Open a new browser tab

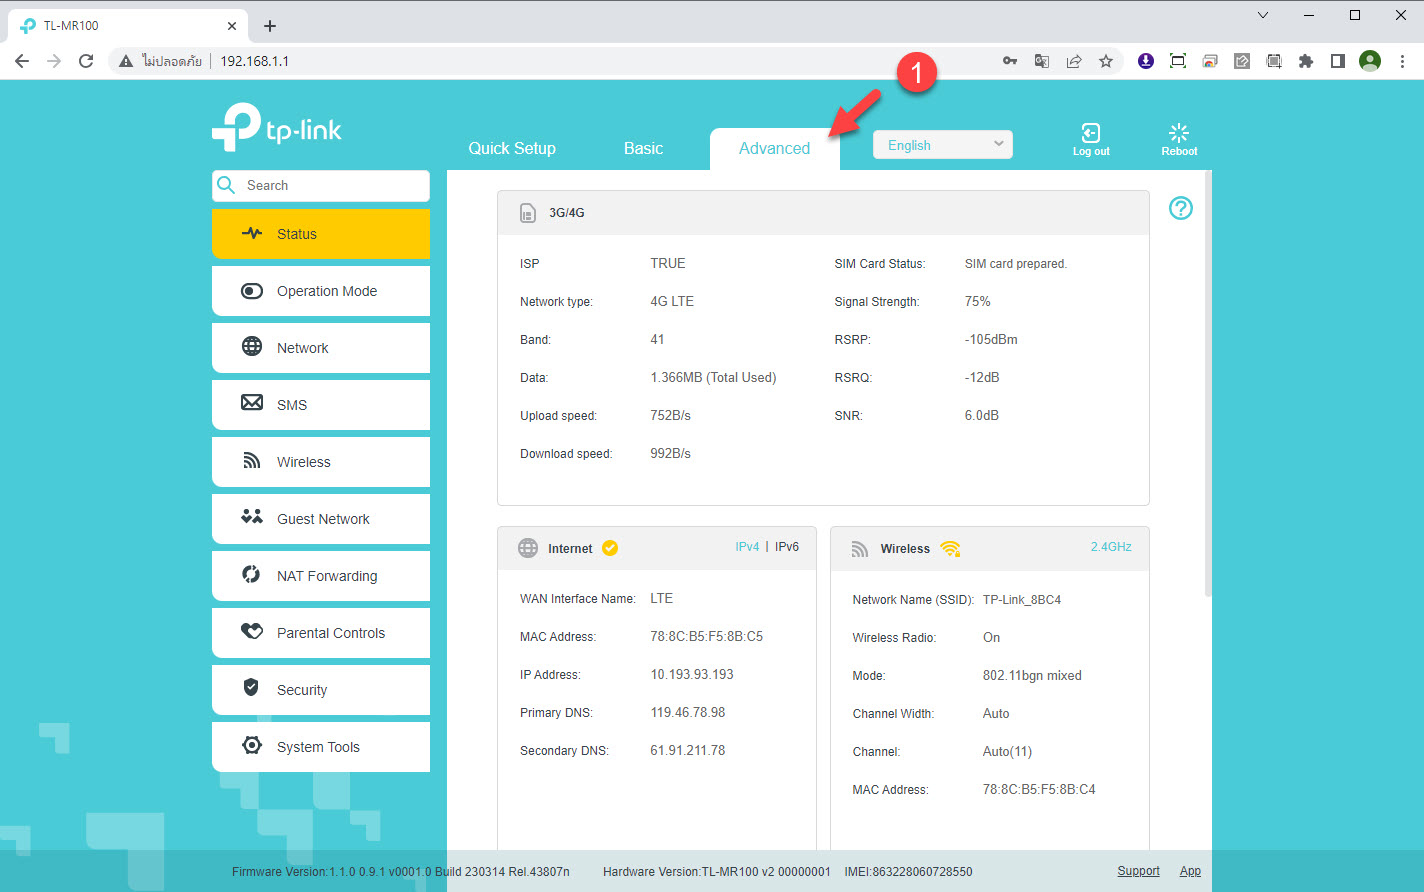coord(270,26)
